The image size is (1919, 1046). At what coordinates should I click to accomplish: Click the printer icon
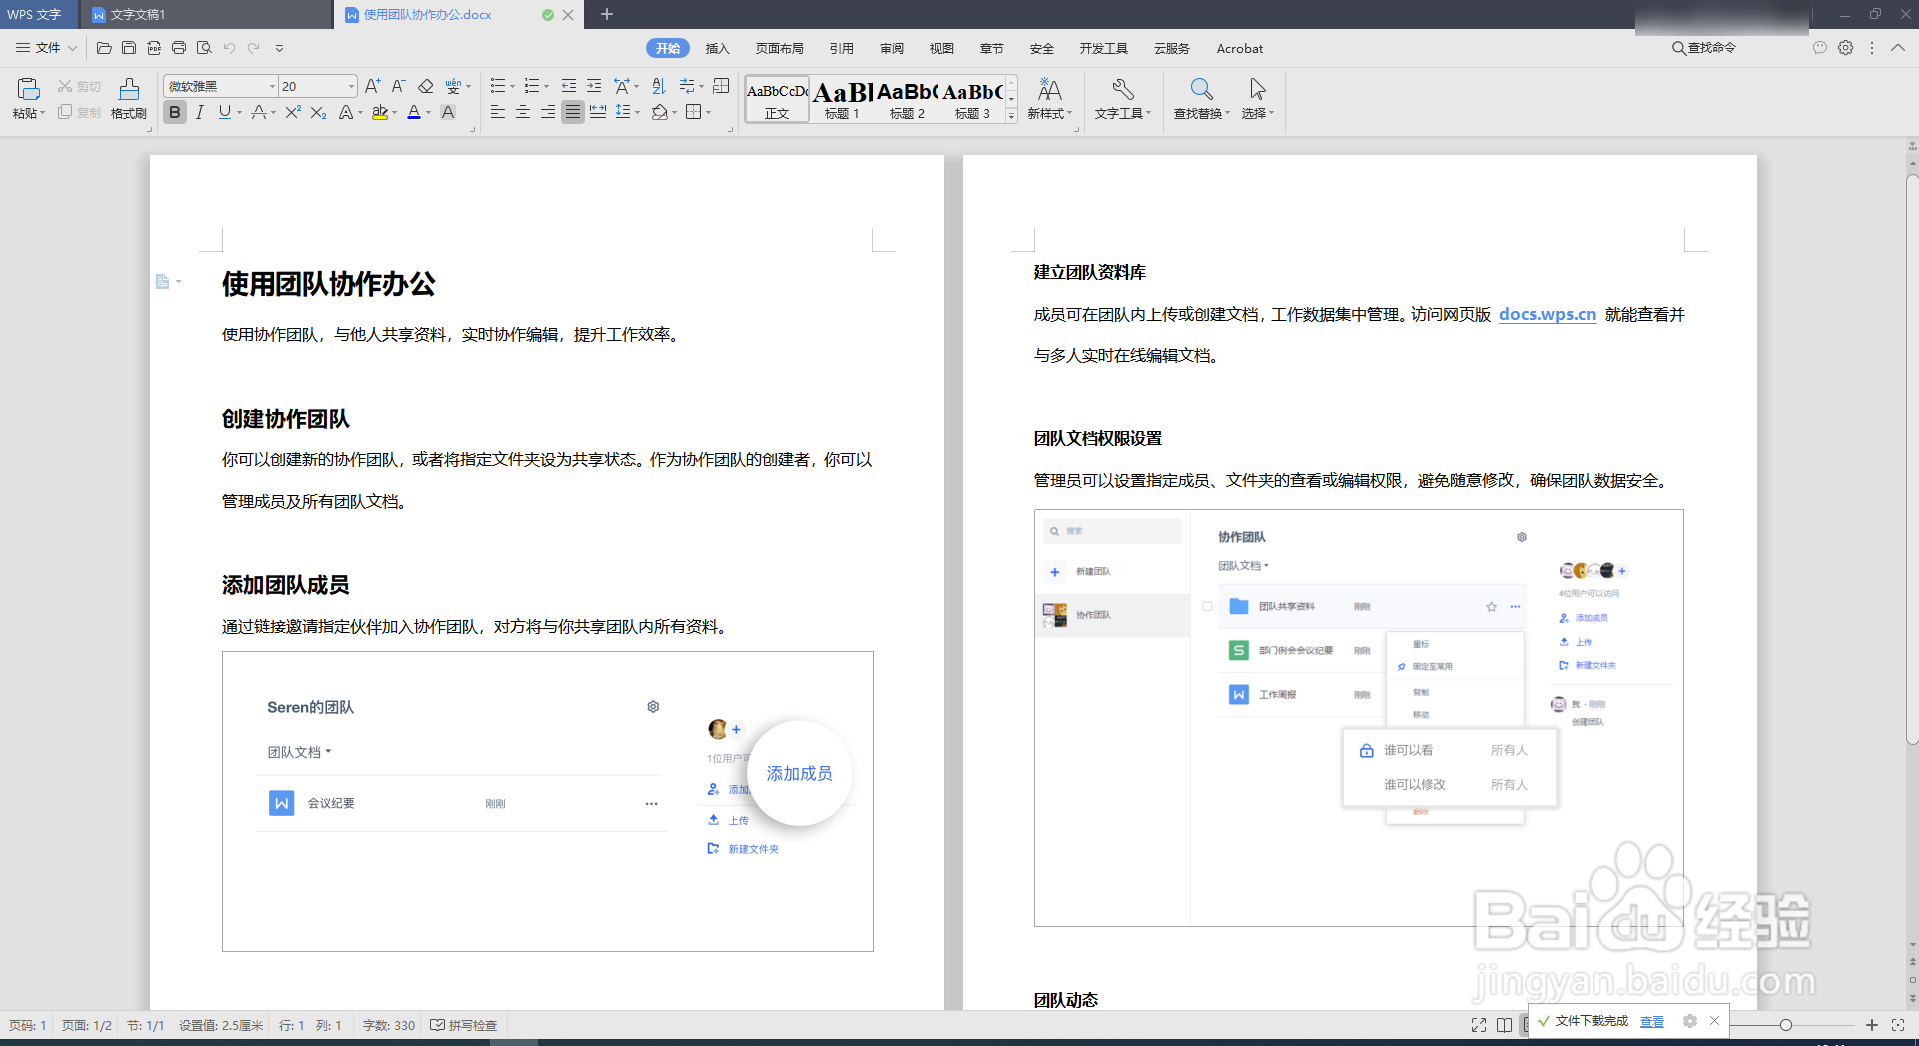click(x=179, y=48)
